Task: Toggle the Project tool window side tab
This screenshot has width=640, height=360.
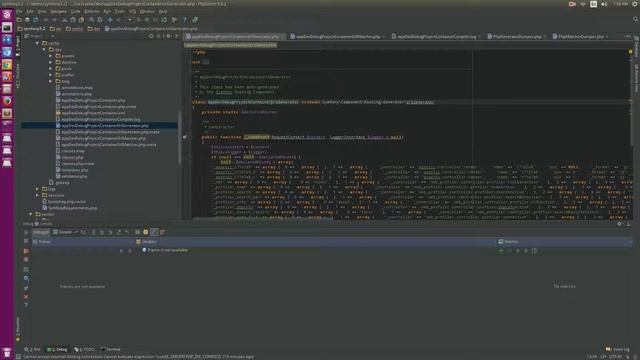Action: tap(18, 46)
